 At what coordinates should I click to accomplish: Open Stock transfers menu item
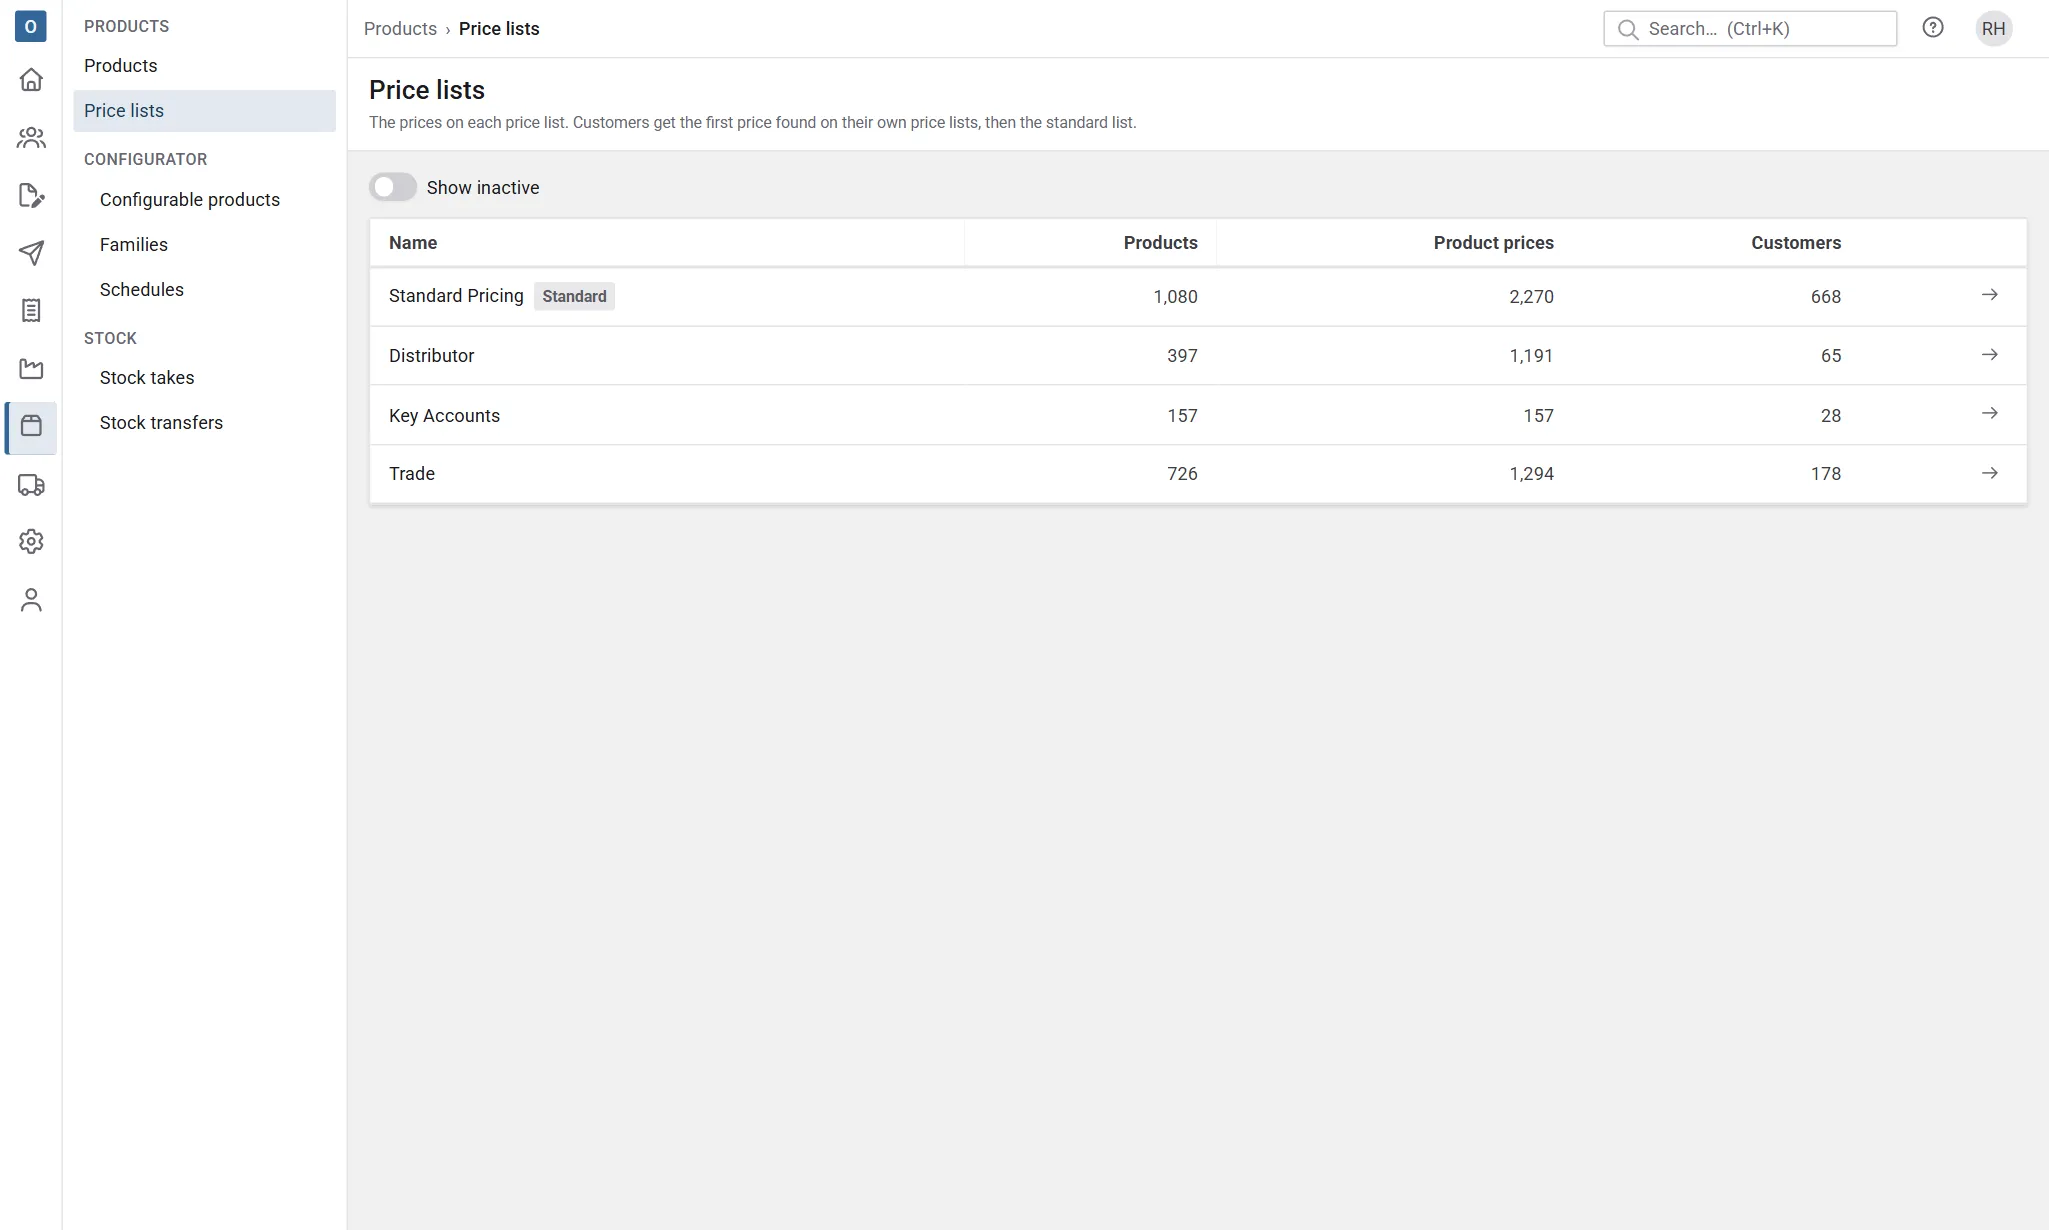pyautogui.click(x=204, y=422)
